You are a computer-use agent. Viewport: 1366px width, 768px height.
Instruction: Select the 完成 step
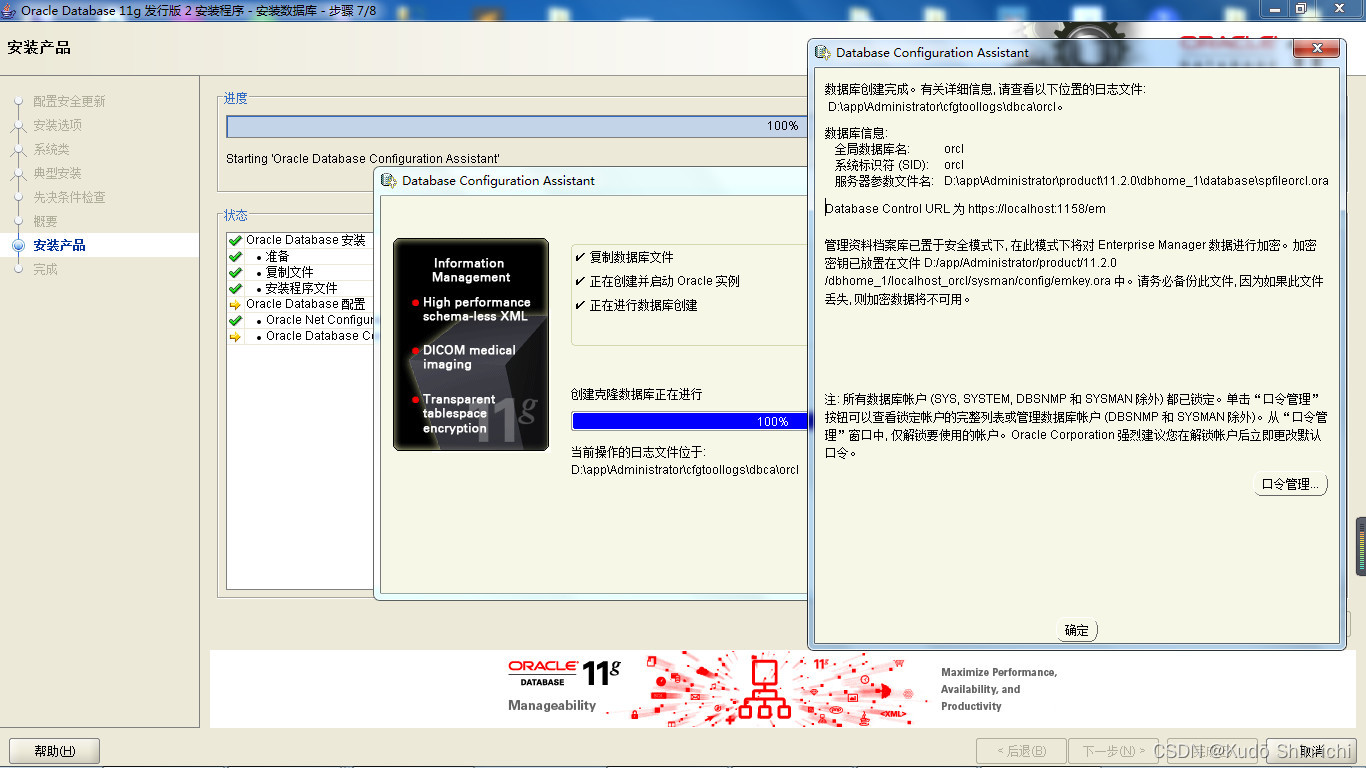coord(45,269)
